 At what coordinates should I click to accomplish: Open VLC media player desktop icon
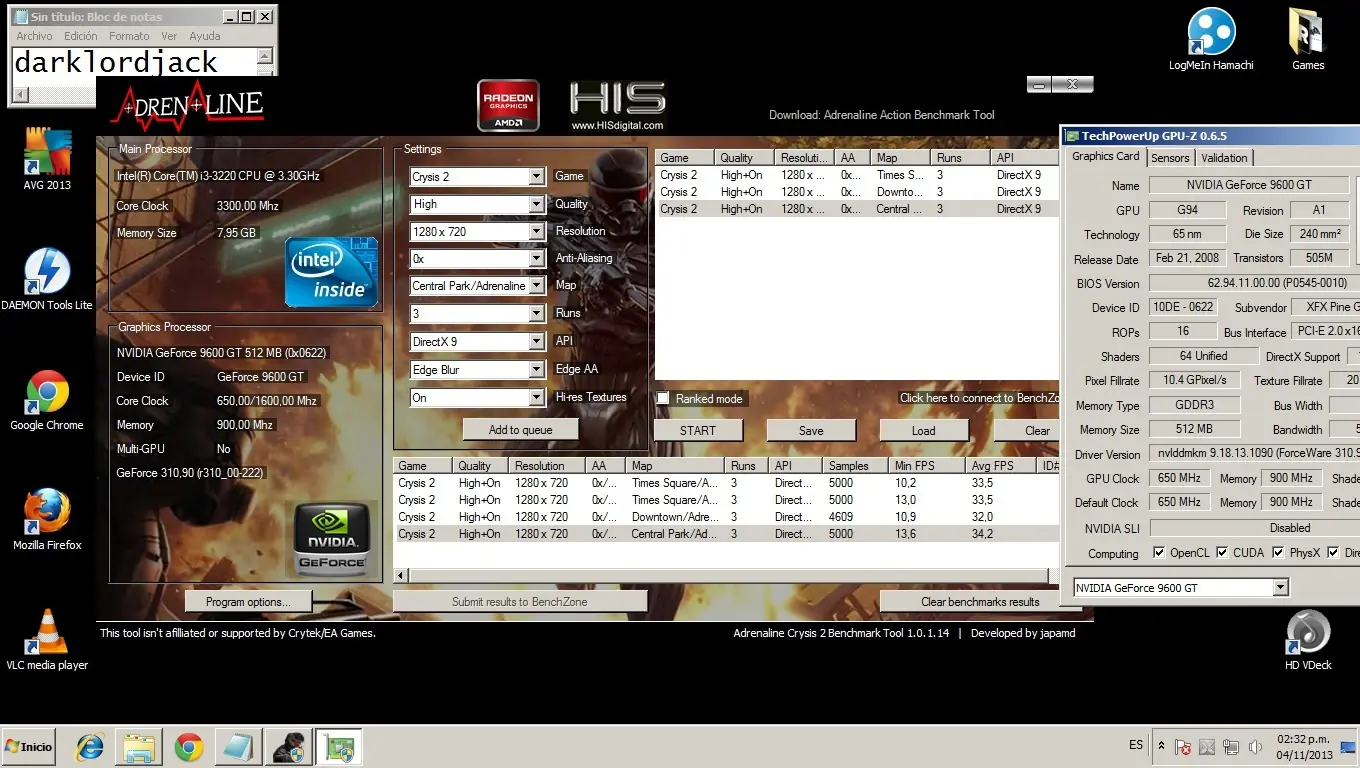(47, 639)
